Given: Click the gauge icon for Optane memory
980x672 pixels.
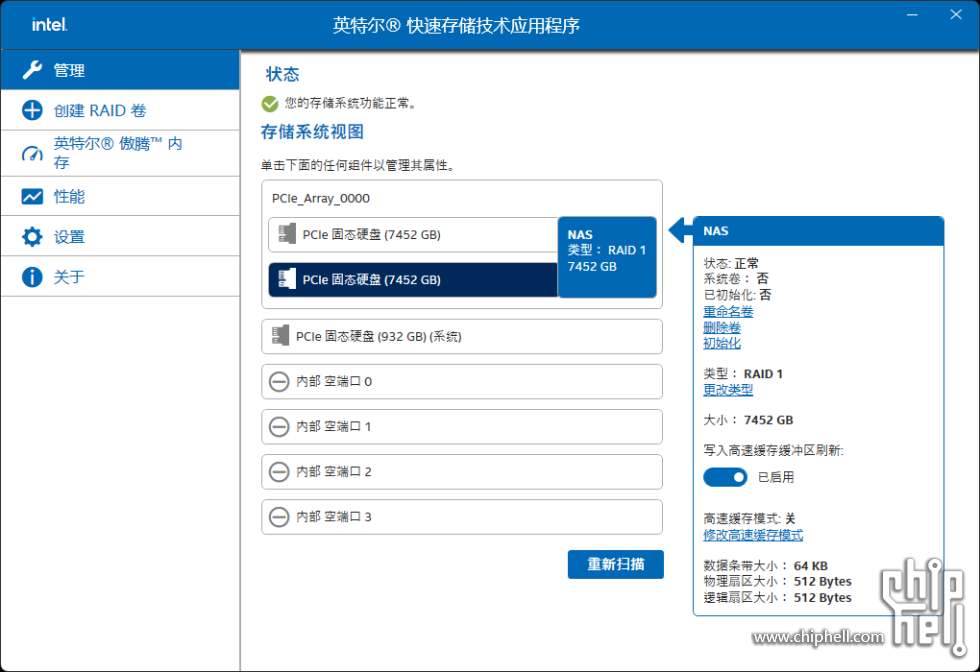Looking at the screenshot, I should tap(32, 154).
